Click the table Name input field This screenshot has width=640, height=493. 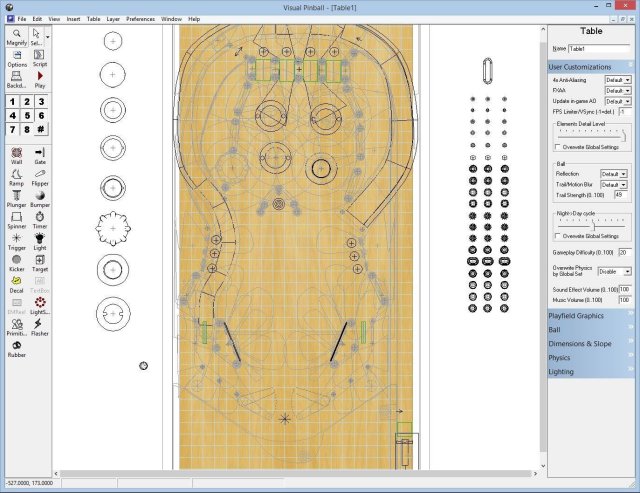click(x=600, y=49)
